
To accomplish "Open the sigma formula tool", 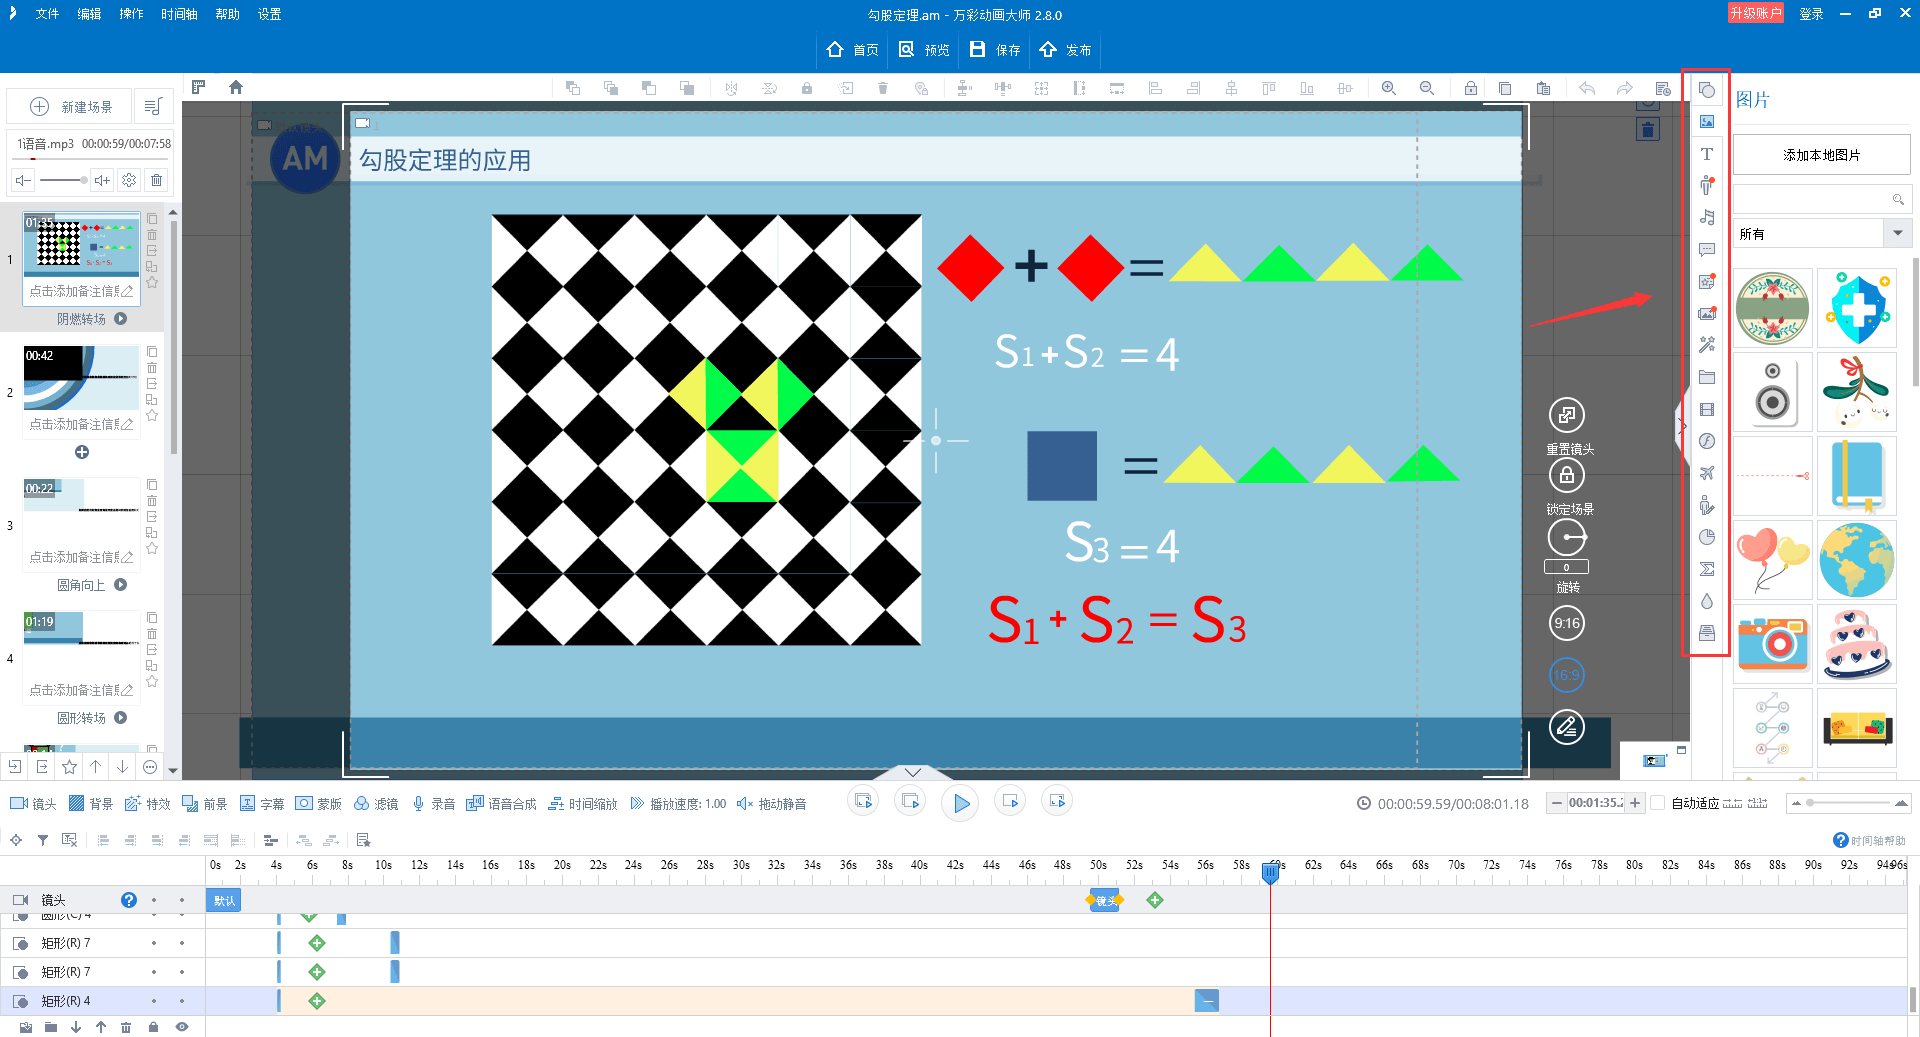I will point(1707,569).
